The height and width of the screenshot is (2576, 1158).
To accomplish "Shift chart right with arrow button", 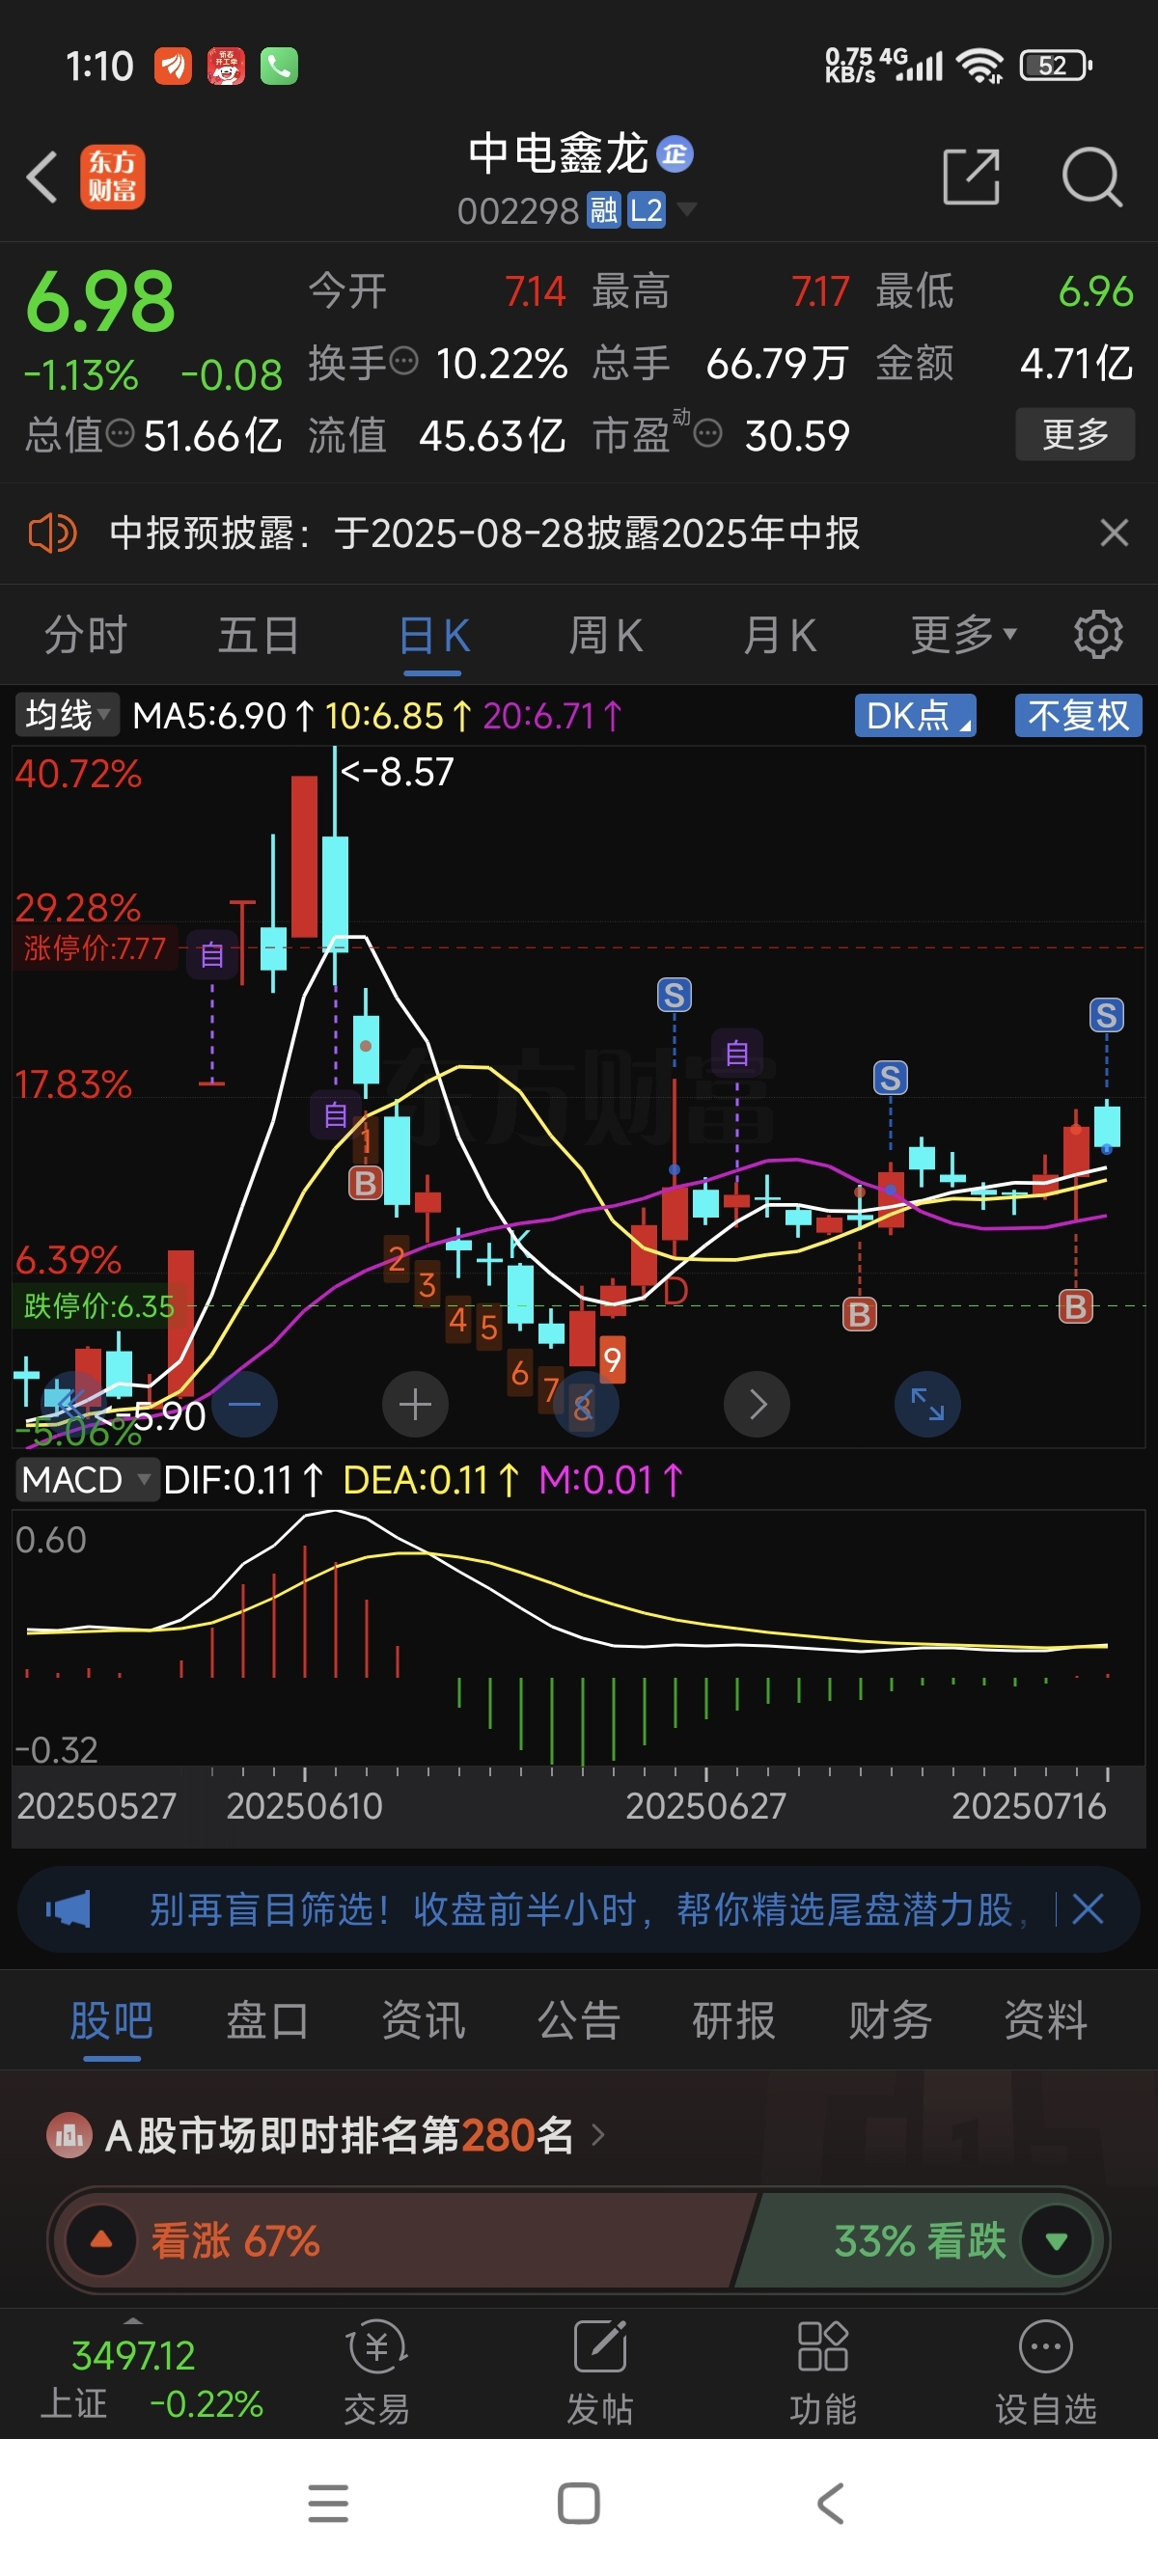I will click(x=757, y=1404).
